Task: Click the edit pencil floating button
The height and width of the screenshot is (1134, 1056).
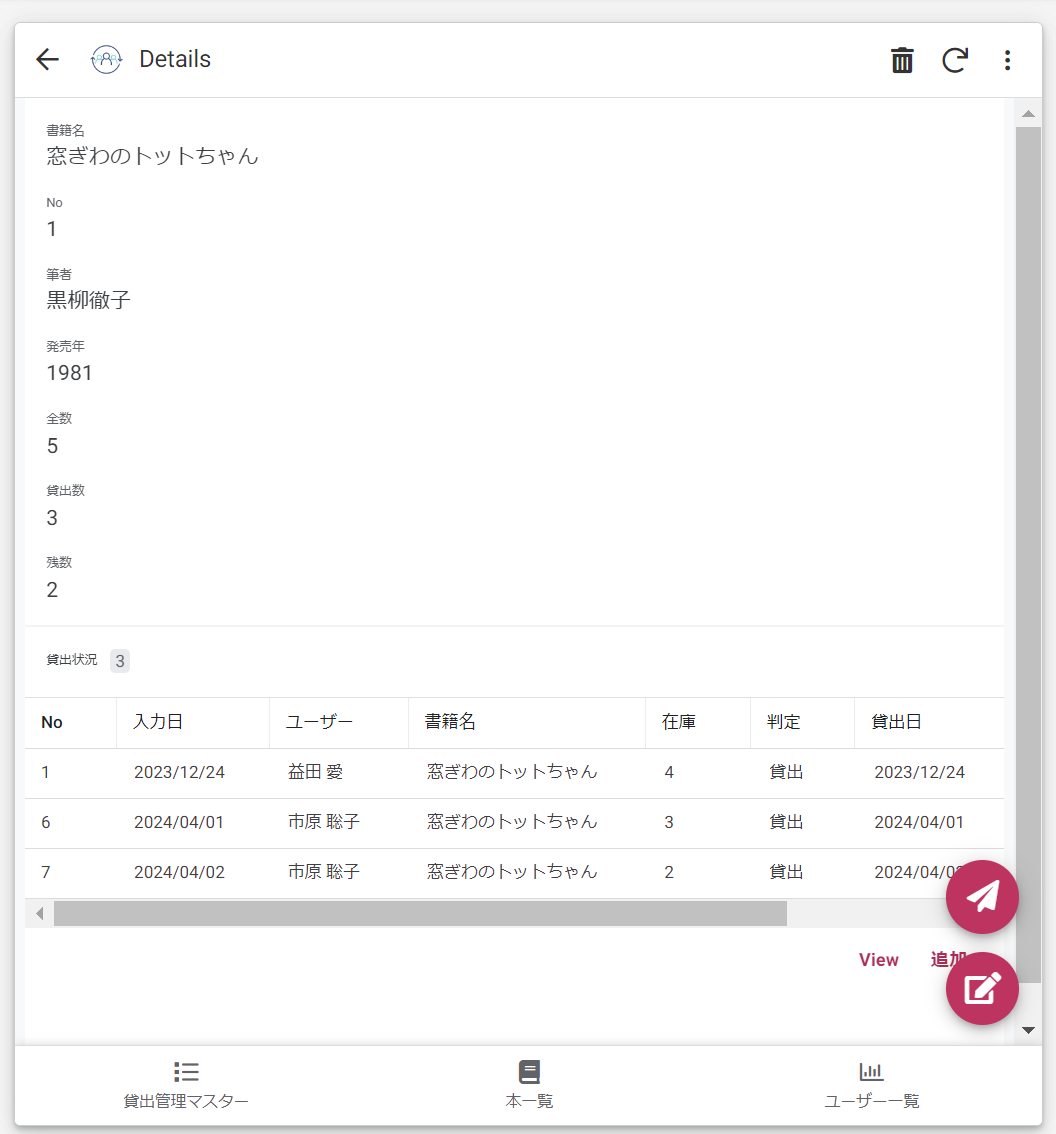Action: pos(982,989)
